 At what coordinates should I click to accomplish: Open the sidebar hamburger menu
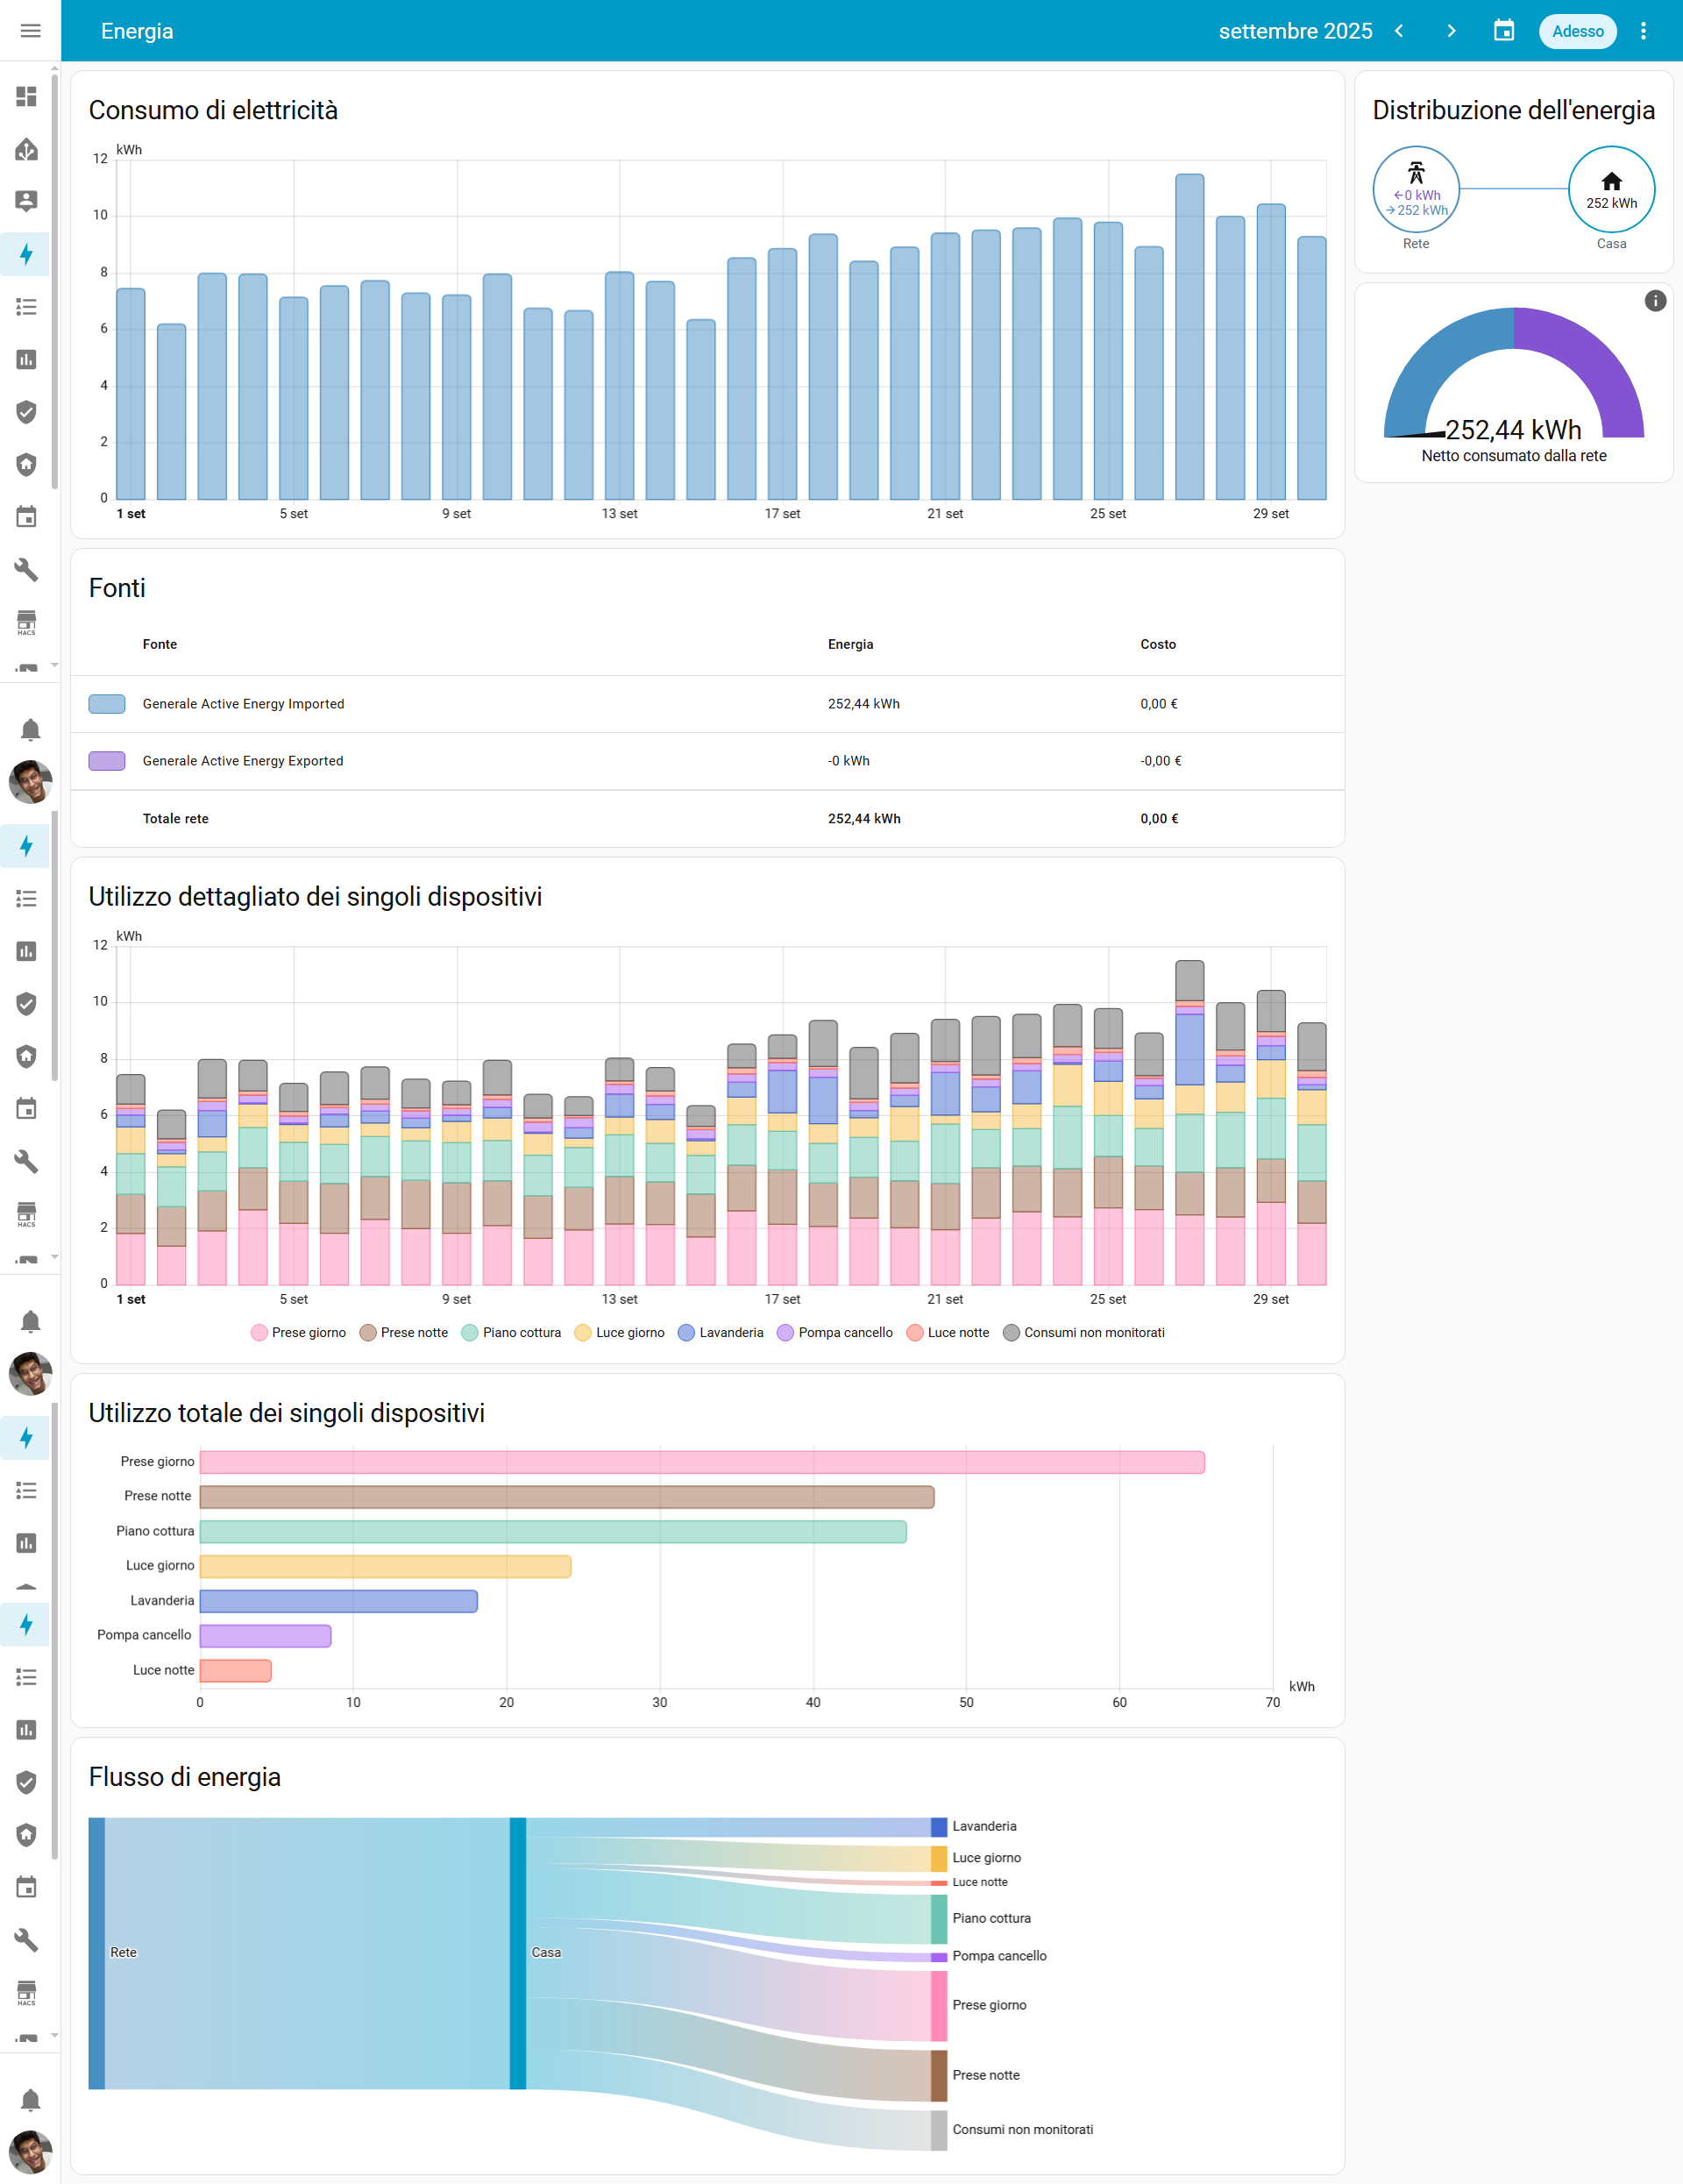pyautogui.click(x=30, y=31)
